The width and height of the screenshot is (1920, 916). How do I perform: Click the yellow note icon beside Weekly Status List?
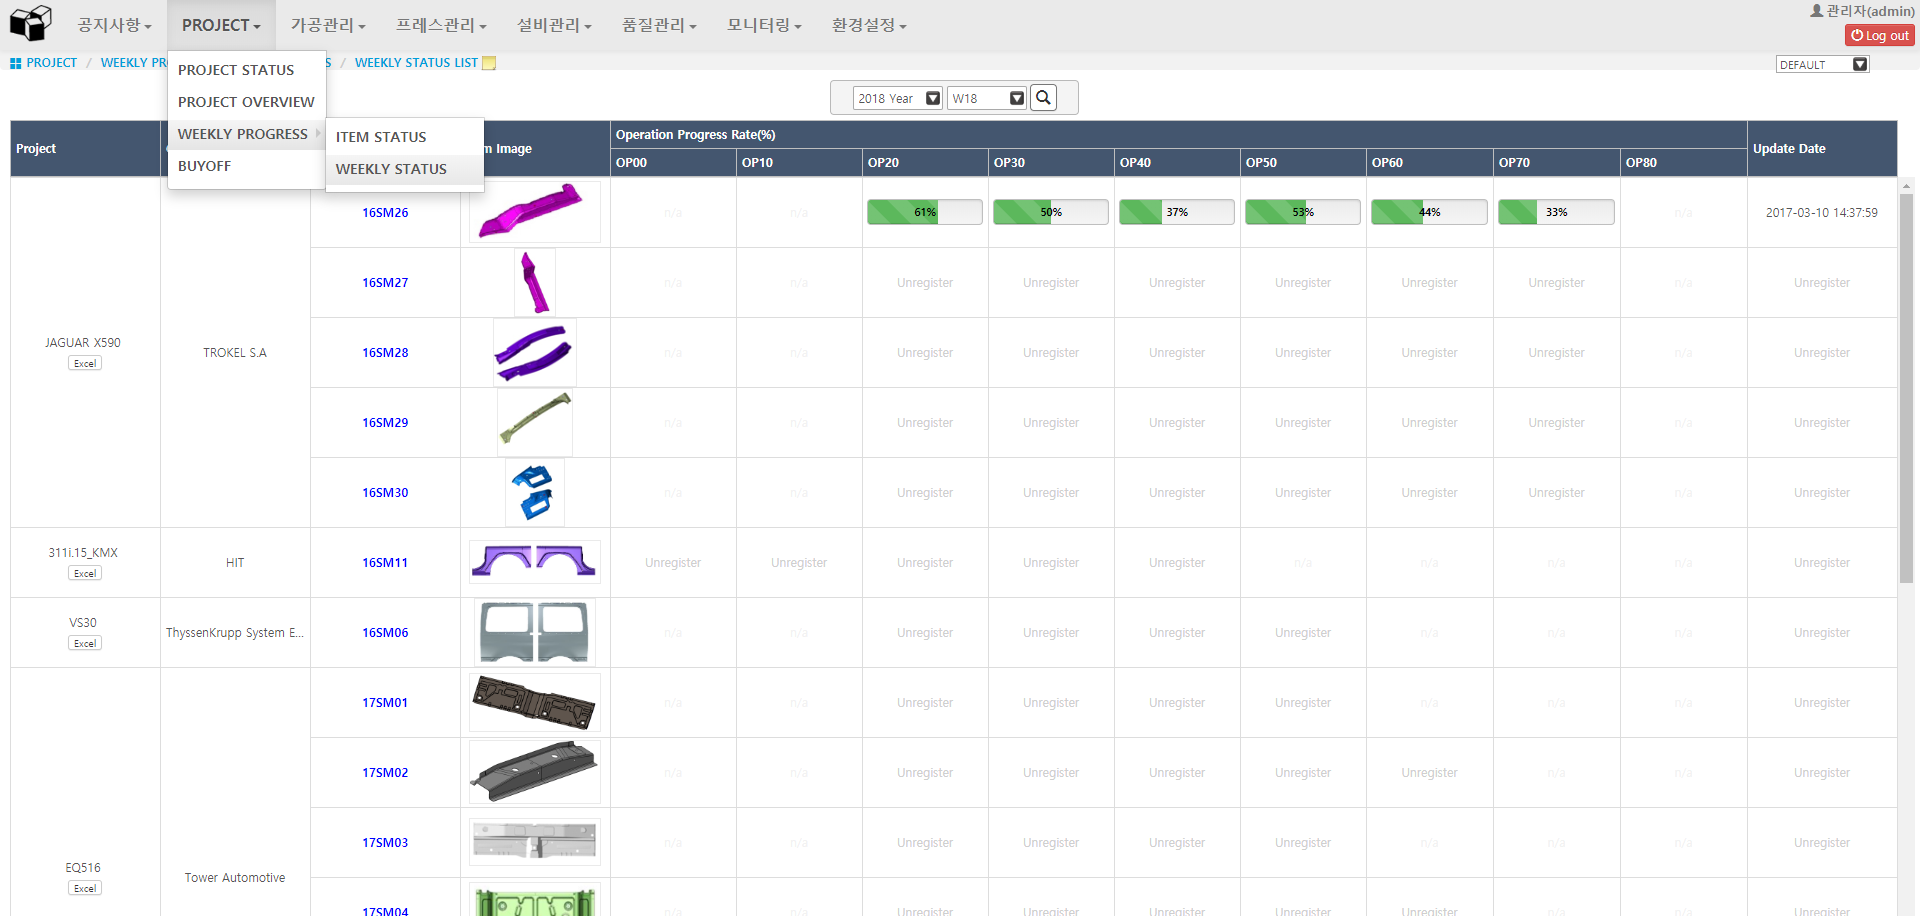pyautogui.click(x=489, y=63)
